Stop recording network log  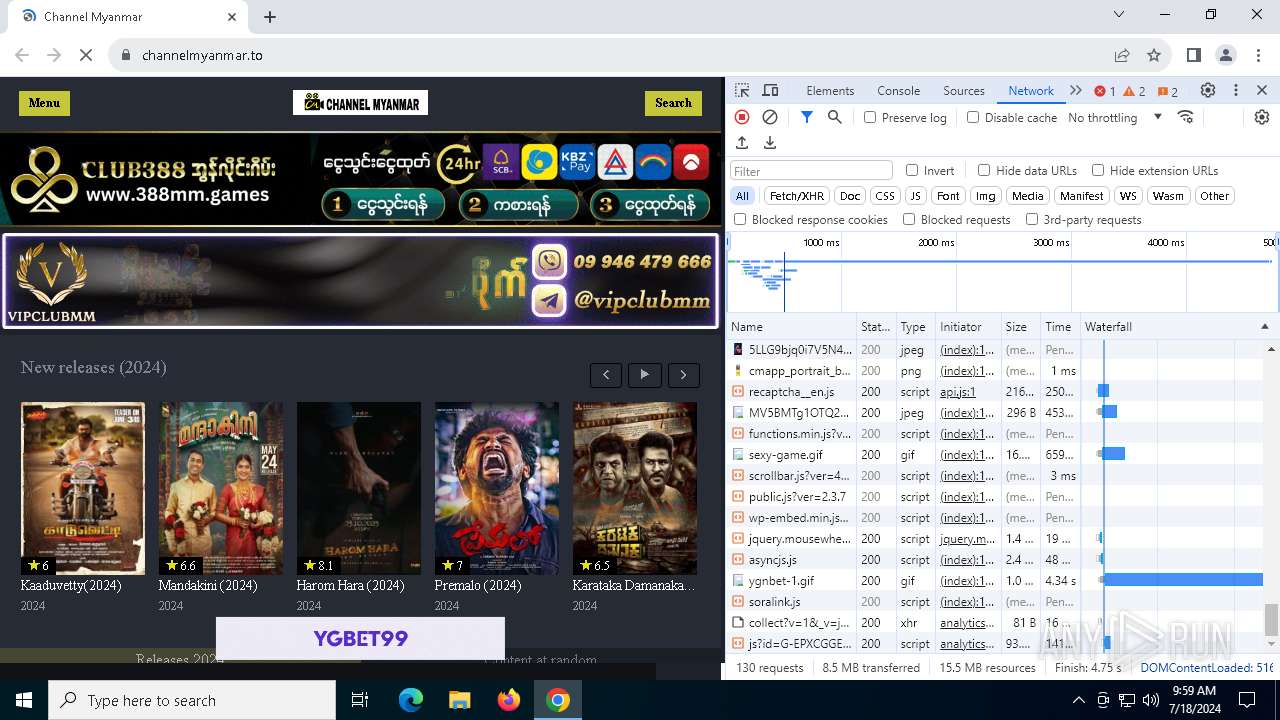[x=742, y=117]
